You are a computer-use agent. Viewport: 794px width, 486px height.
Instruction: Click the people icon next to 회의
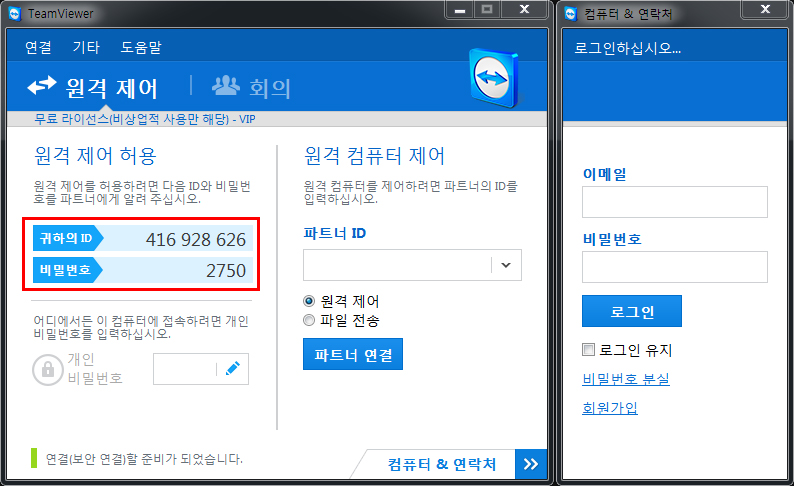click(225, 86)
